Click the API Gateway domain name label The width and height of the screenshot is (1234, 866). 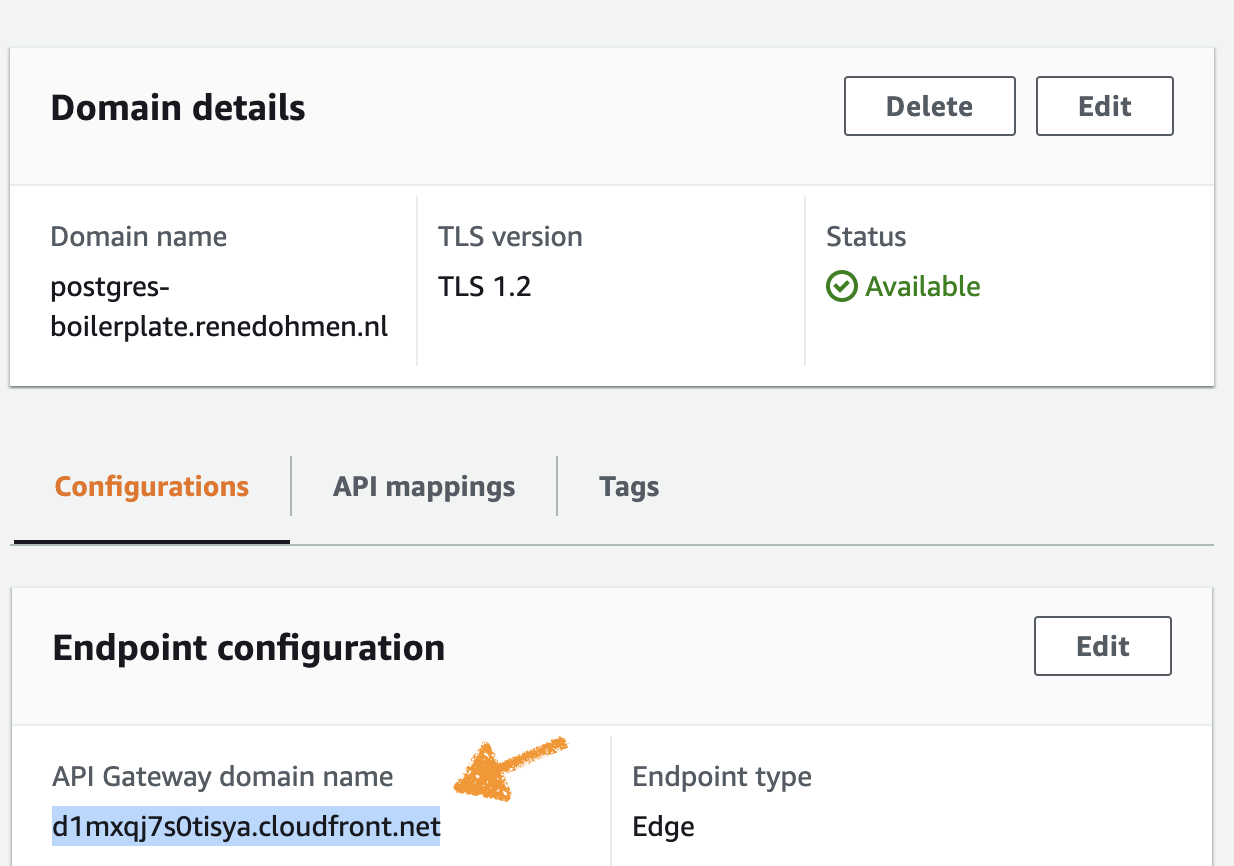[222, 777]
